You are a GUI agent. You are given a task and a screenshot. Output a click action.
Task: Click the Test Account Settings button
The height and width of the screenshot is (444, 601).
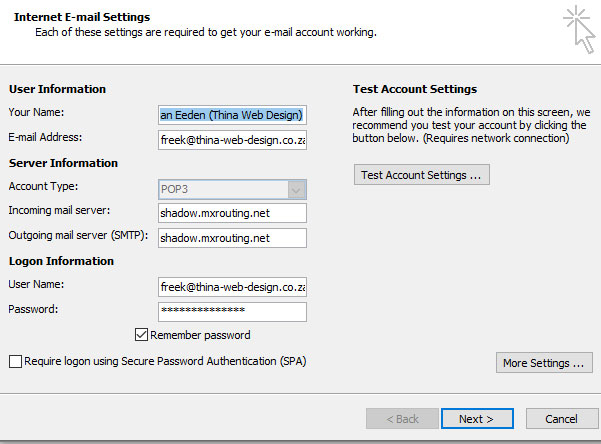(x=421, y=175)
